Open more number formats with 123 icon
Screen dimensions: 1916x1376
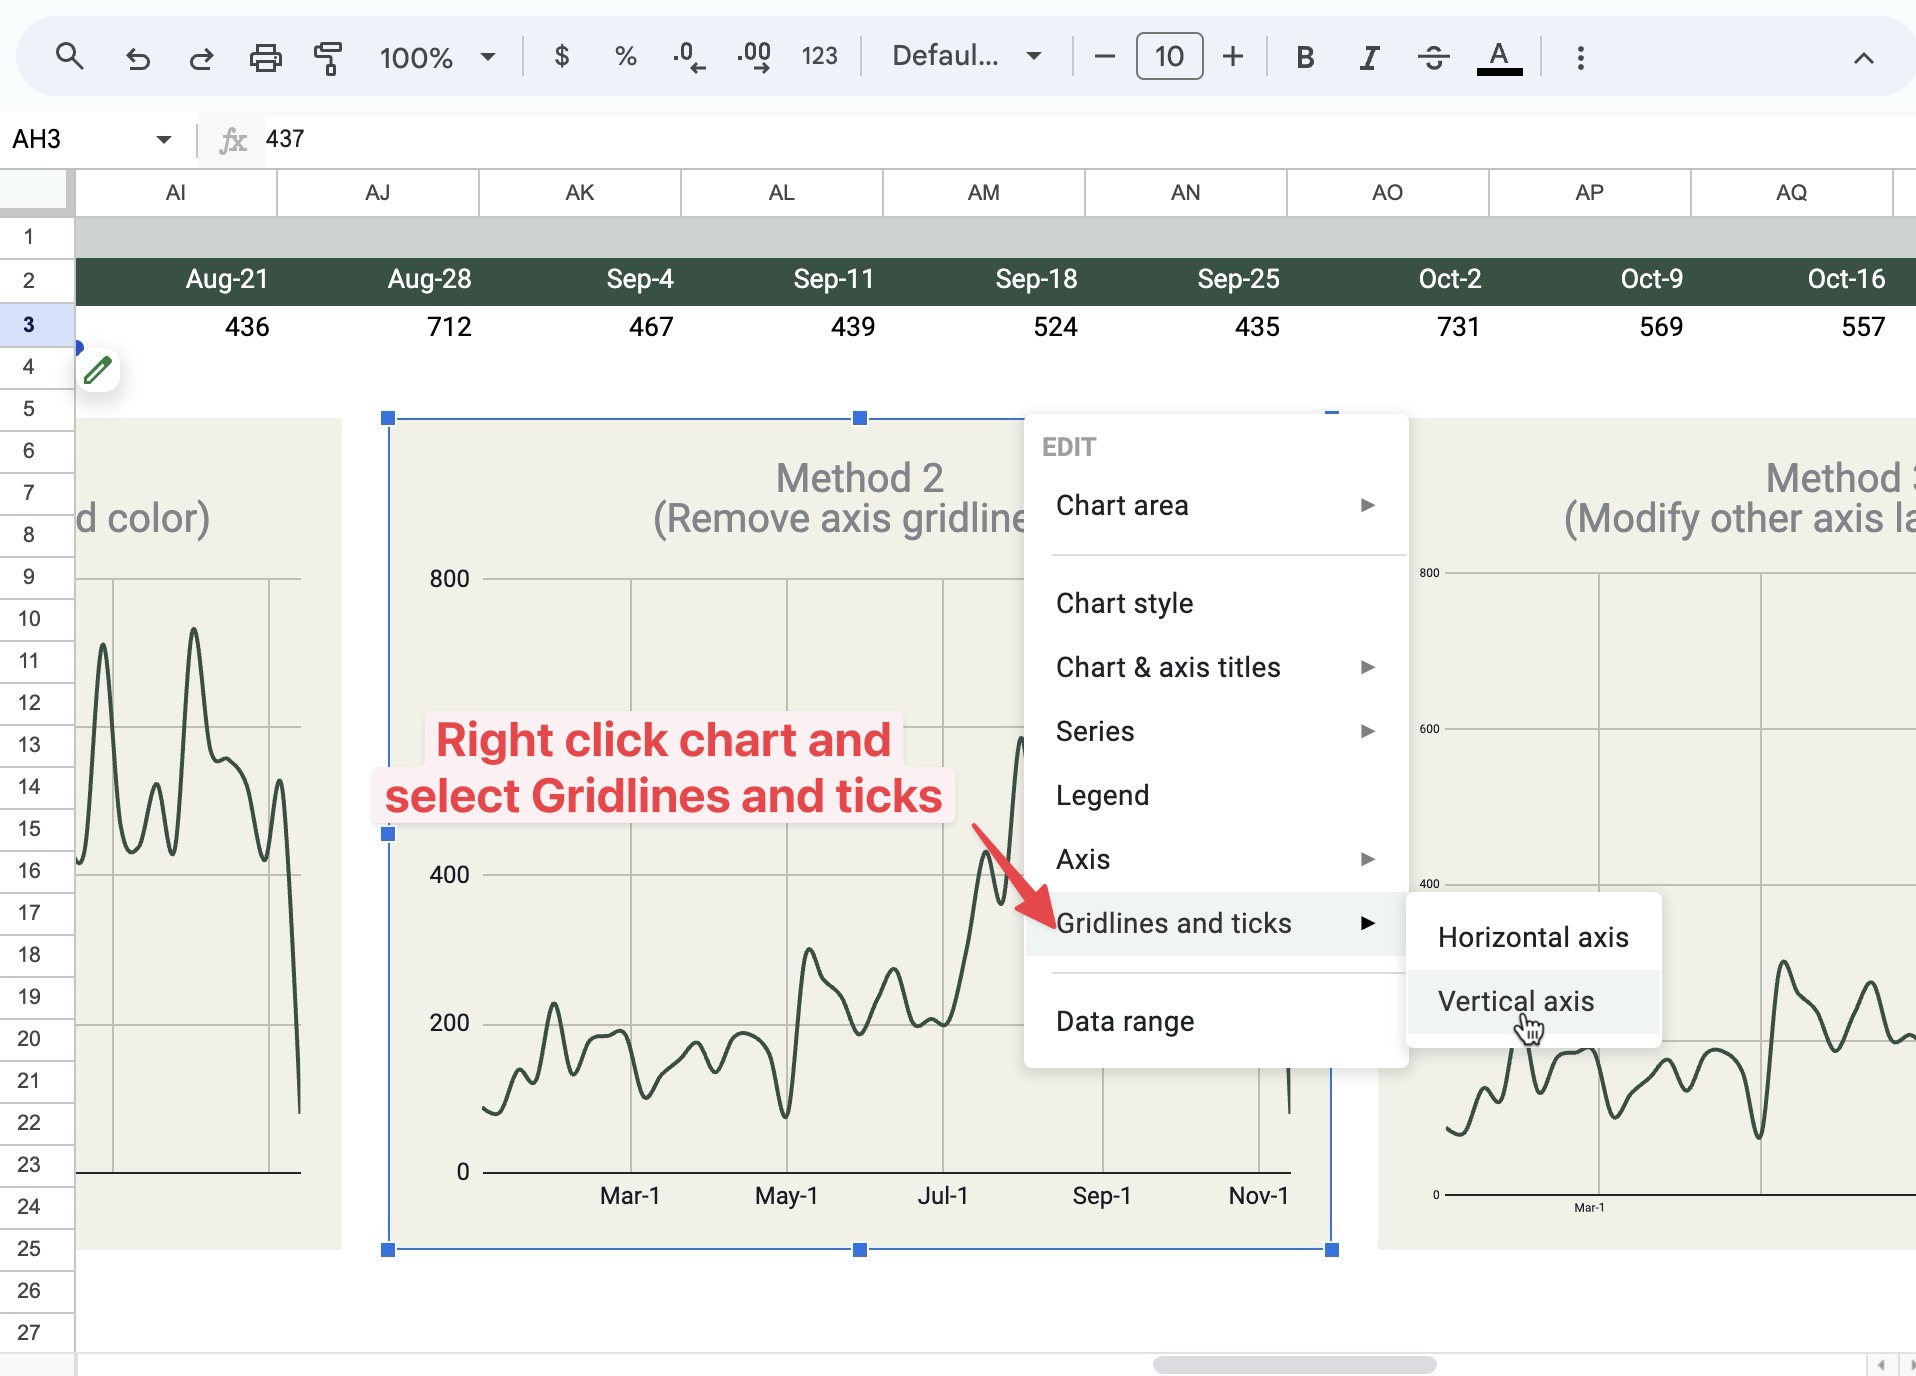pyautogui.click(x=820, y=57)
